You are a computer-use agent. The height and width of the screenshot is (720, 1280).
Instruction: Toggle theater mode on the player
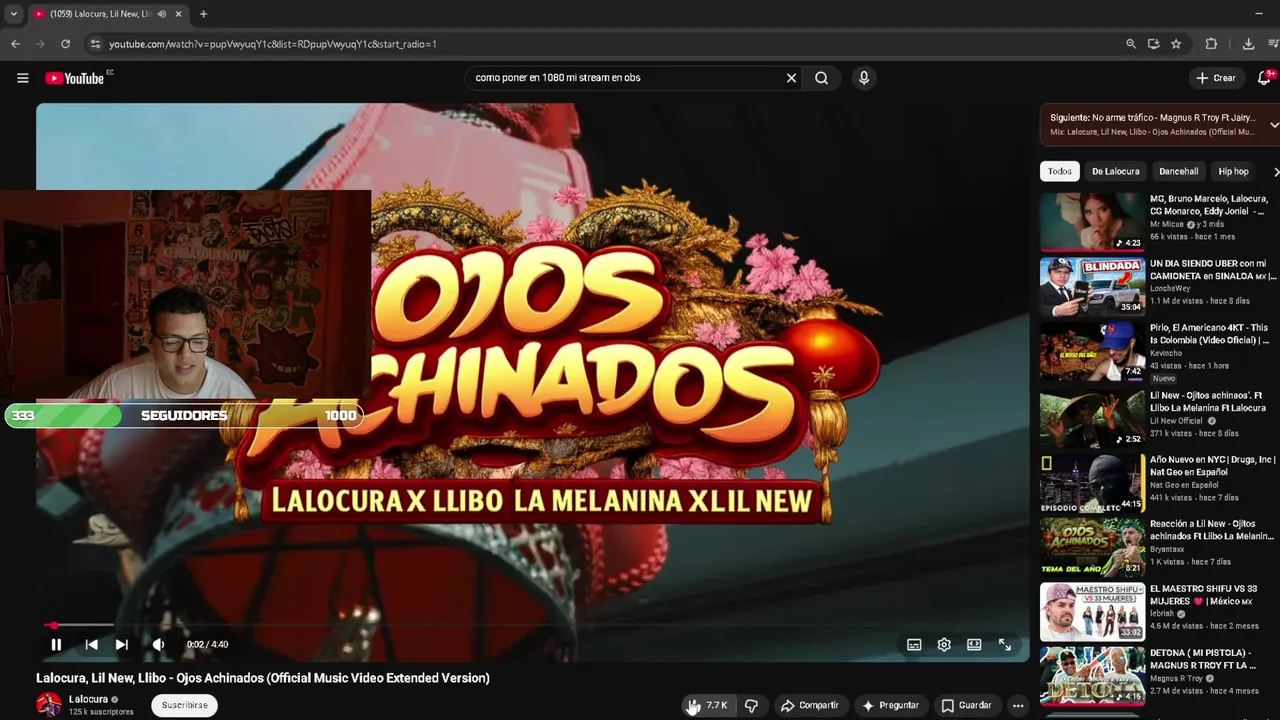pos(974,645)
